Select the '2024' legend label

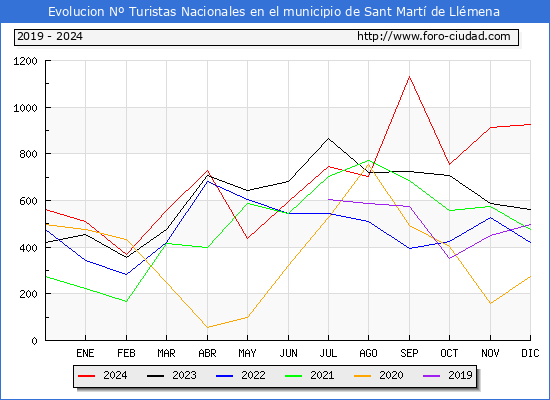click(x=115, y=375)
